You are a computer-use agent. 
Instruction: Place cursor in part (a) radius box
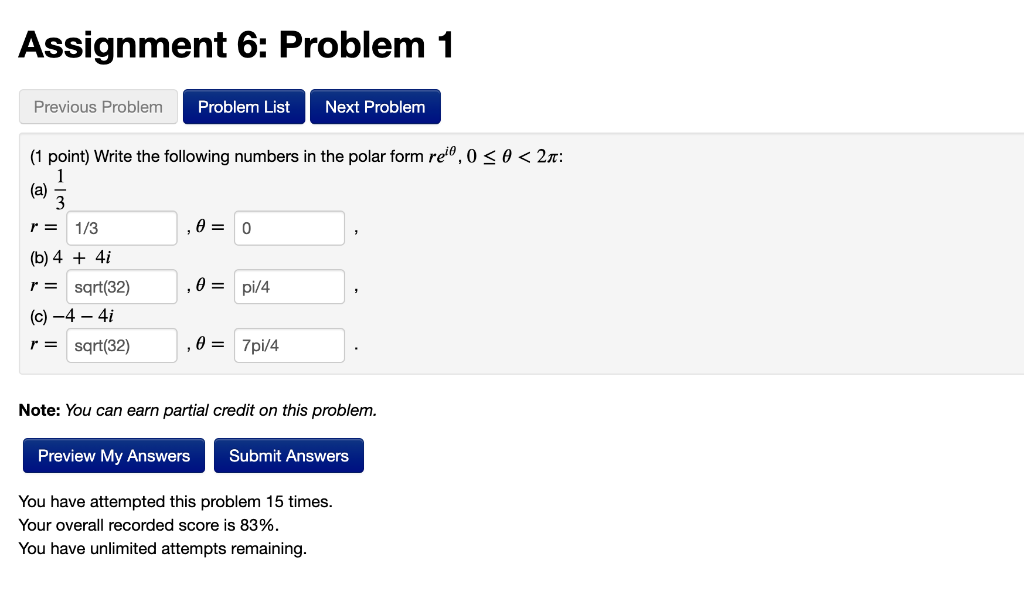[121, 227]
